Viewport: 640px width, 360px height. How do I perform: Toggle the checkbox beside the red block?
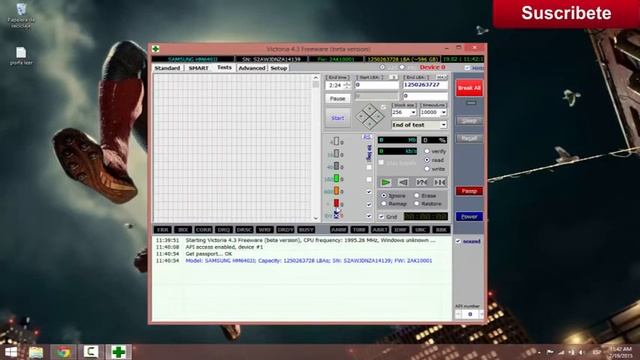pos(369,204)
